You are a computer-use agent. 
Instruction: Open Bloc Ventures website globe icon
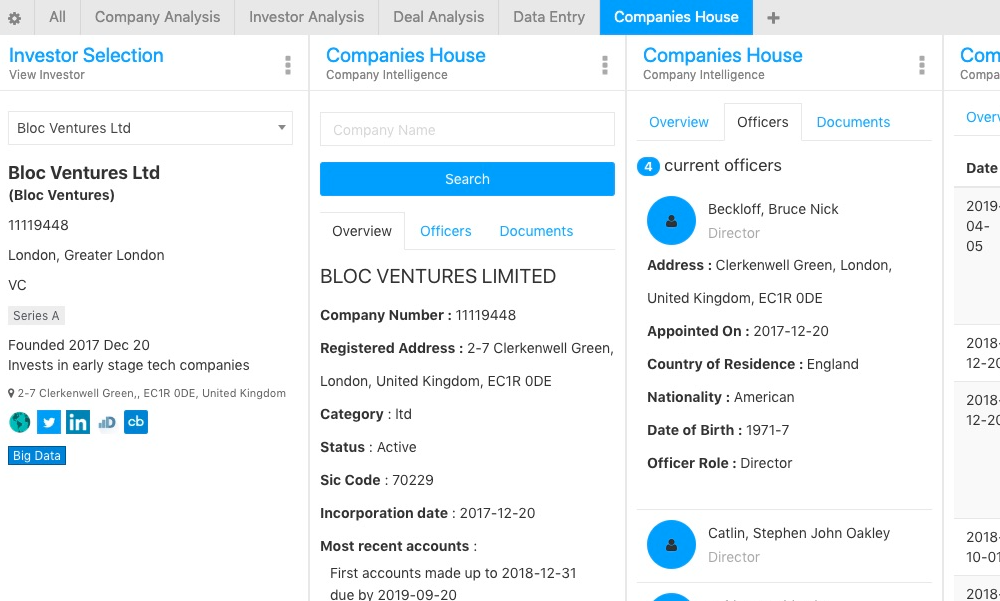[20, 422]
